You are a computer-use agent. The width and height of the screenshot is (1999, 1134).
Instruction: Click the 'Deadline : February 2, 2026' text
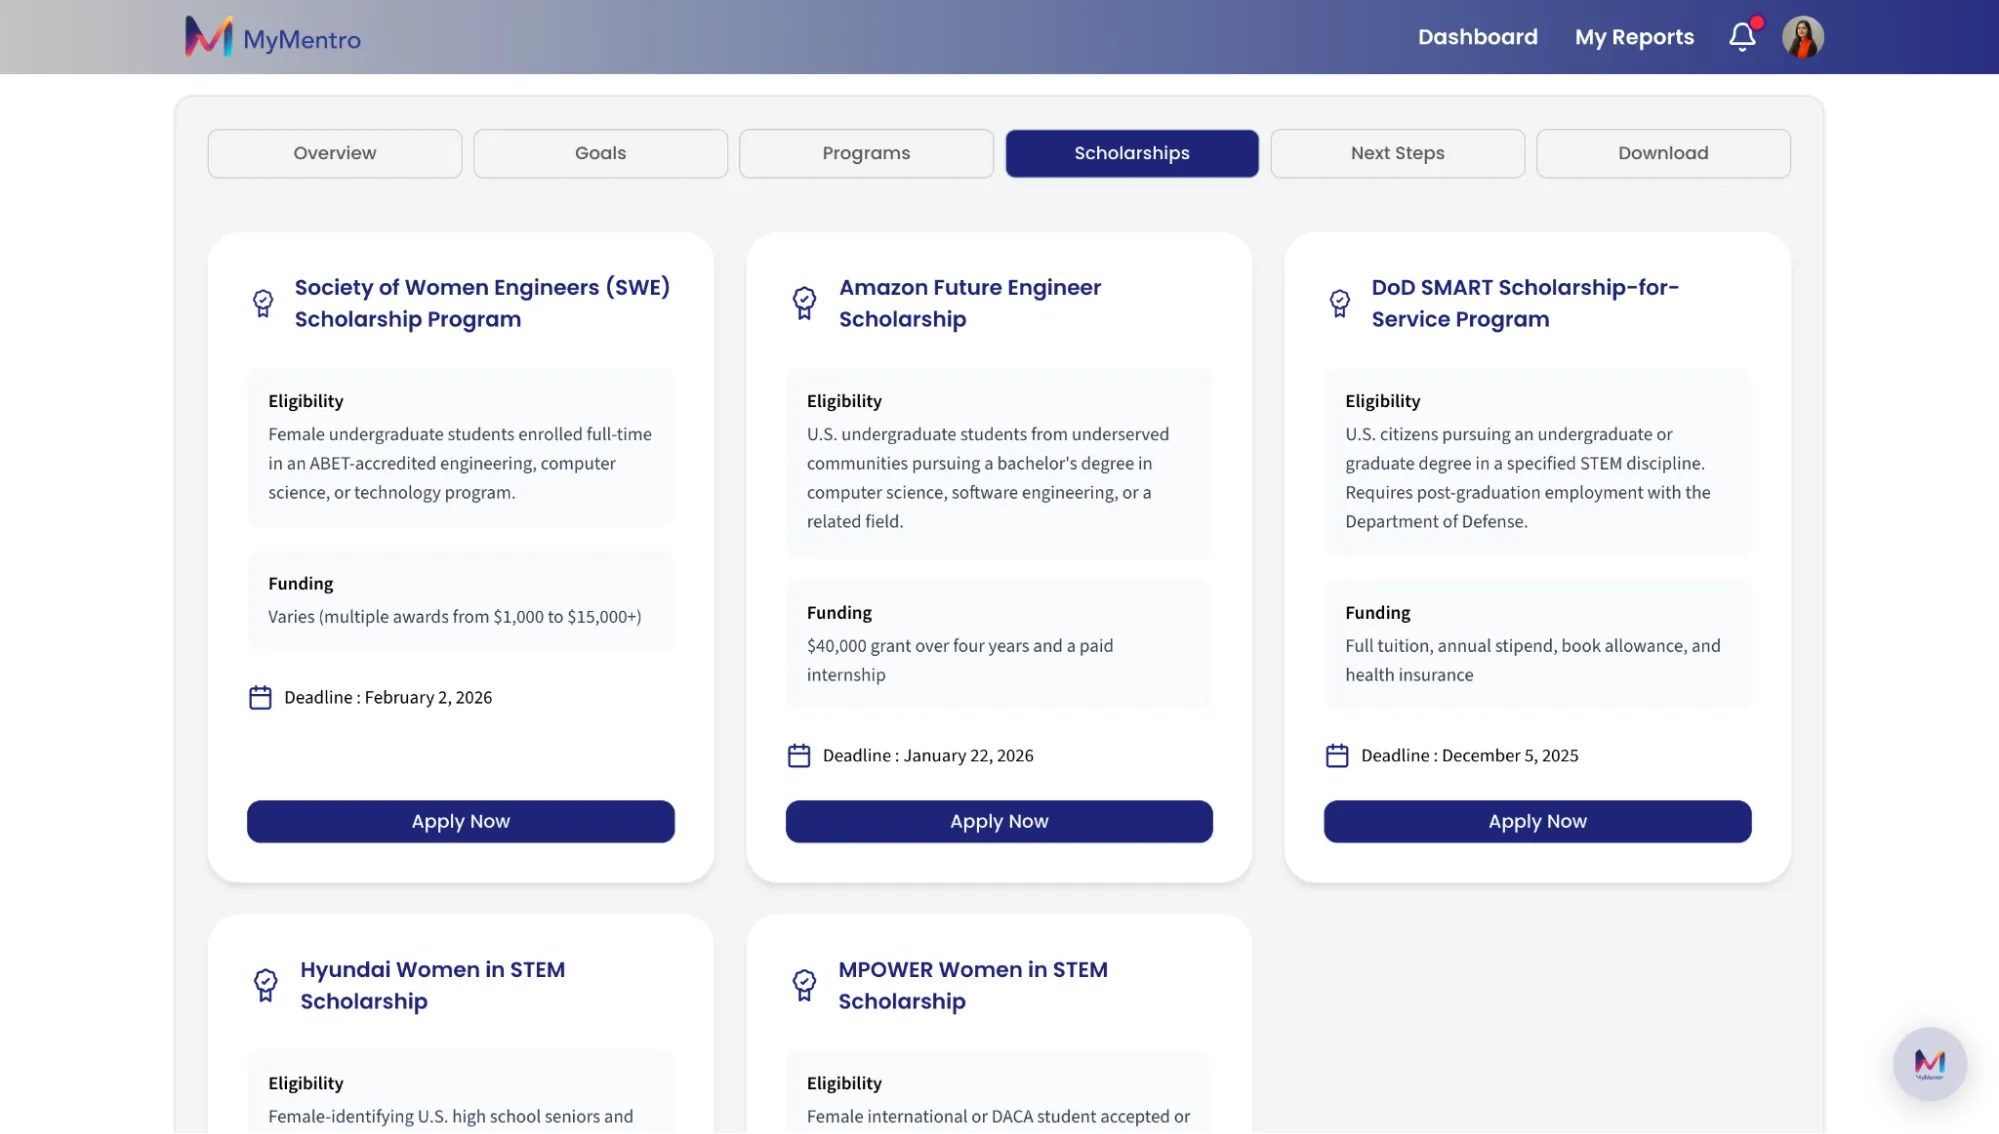pos(388,697)
